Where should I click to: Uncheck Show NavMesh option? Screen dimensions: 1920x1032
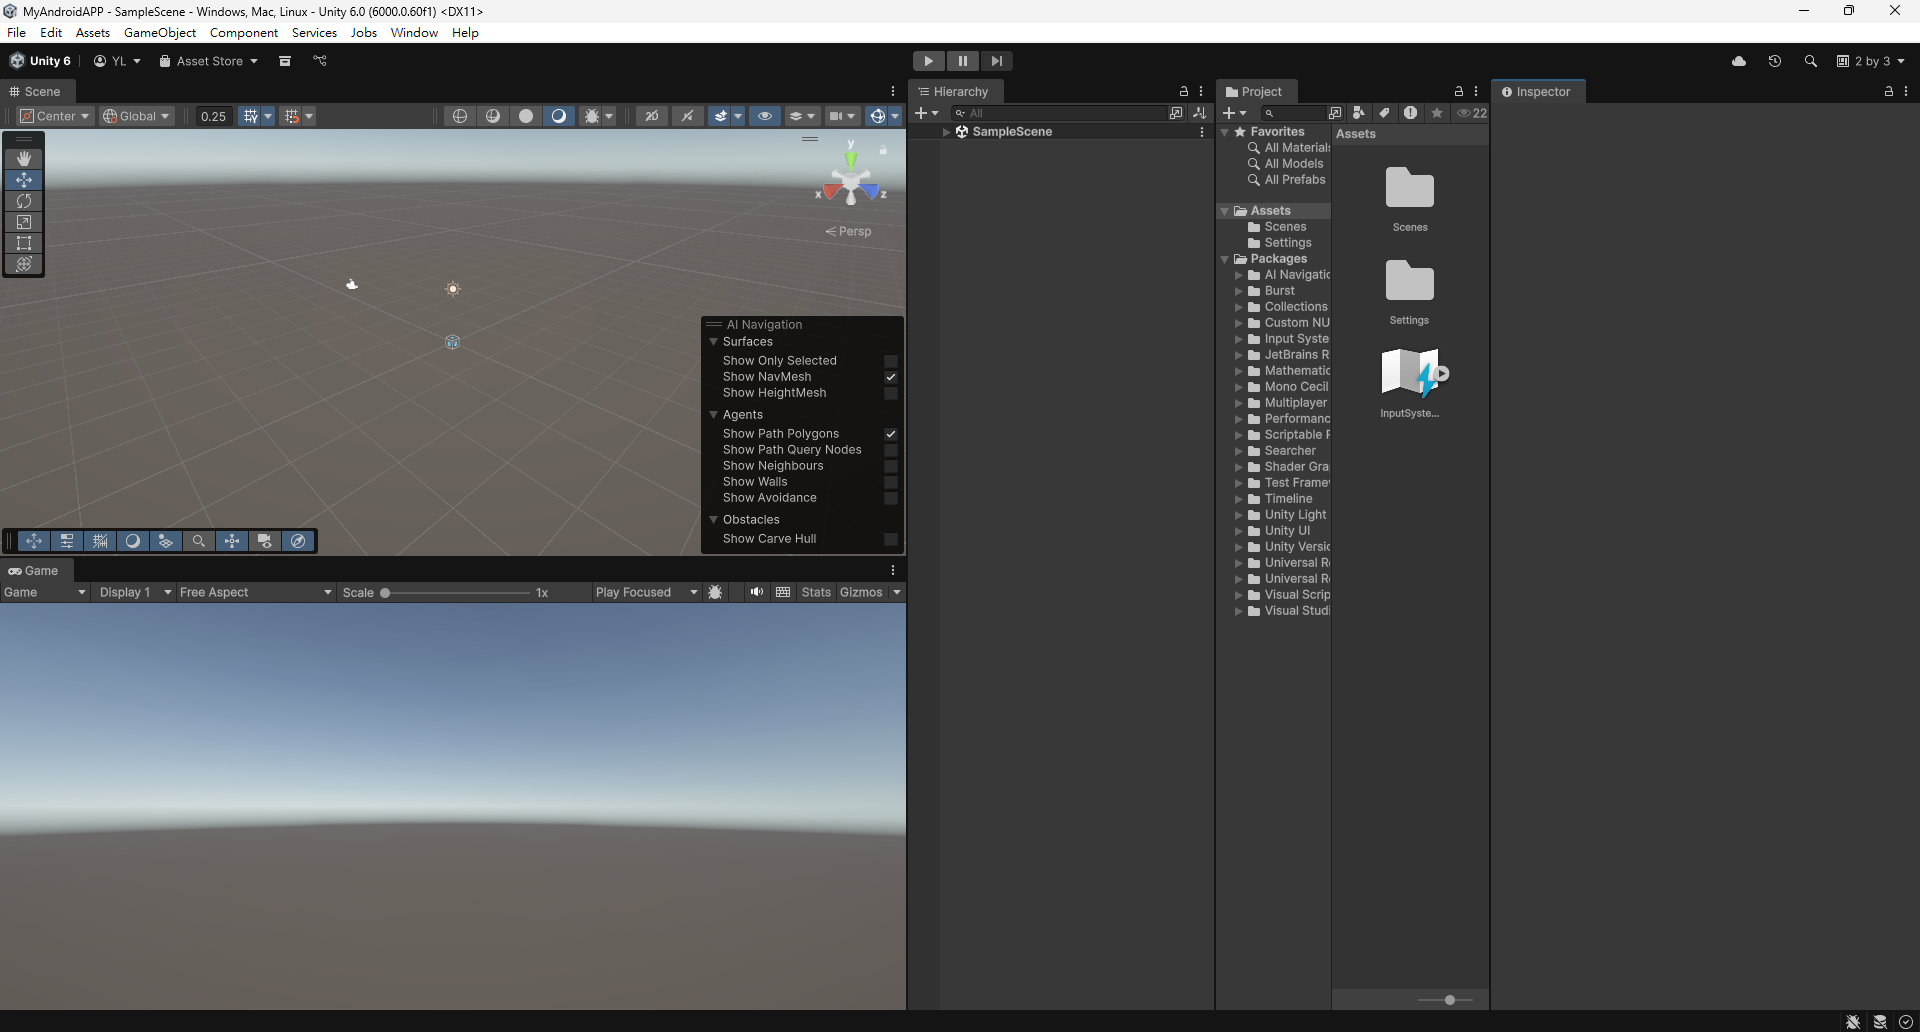pos(890,377)
